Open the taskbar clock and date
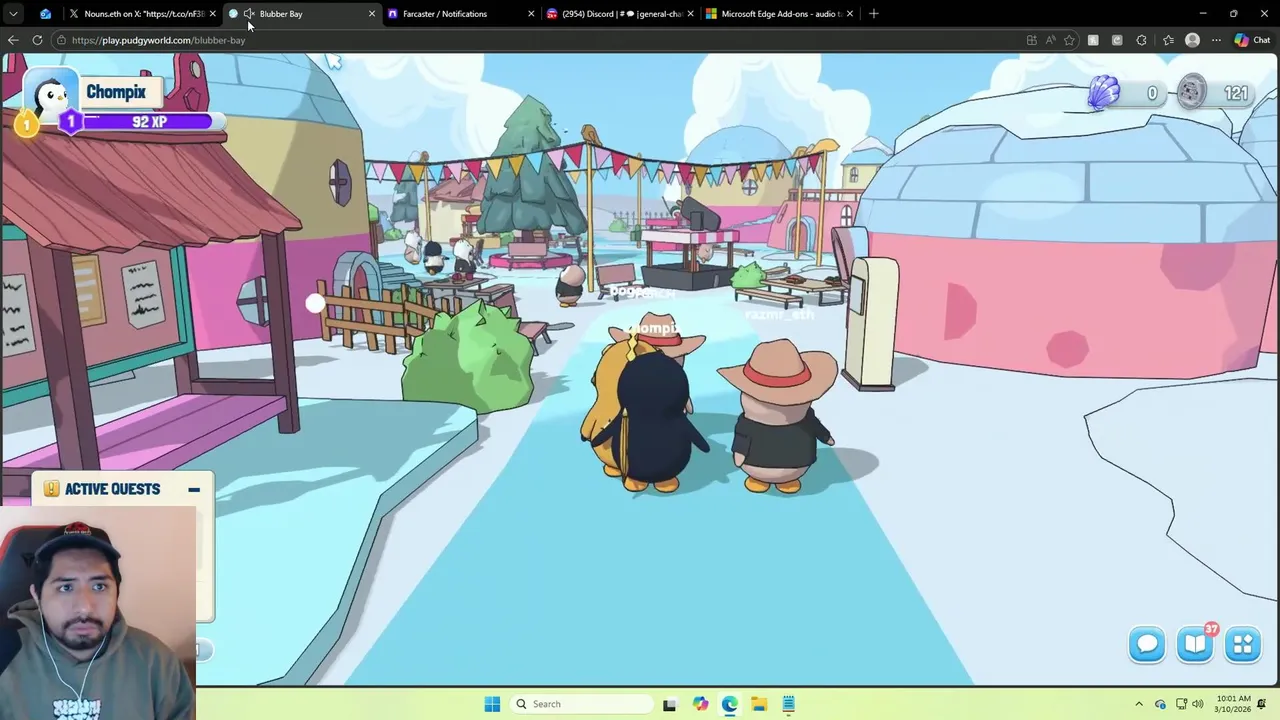1280x720 pixels. [1234, 704]
